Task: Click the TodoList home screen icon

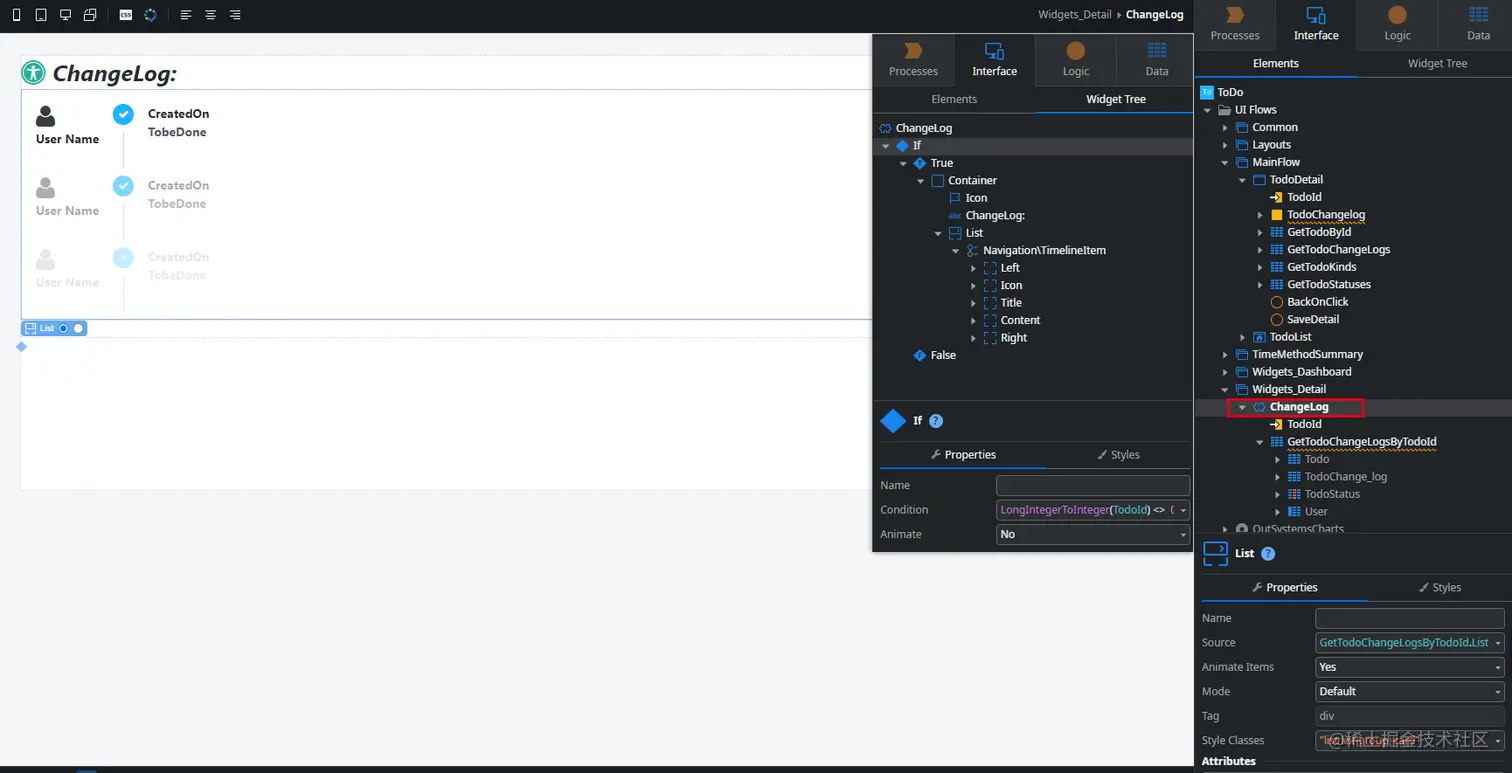Action: point(1259,337)
